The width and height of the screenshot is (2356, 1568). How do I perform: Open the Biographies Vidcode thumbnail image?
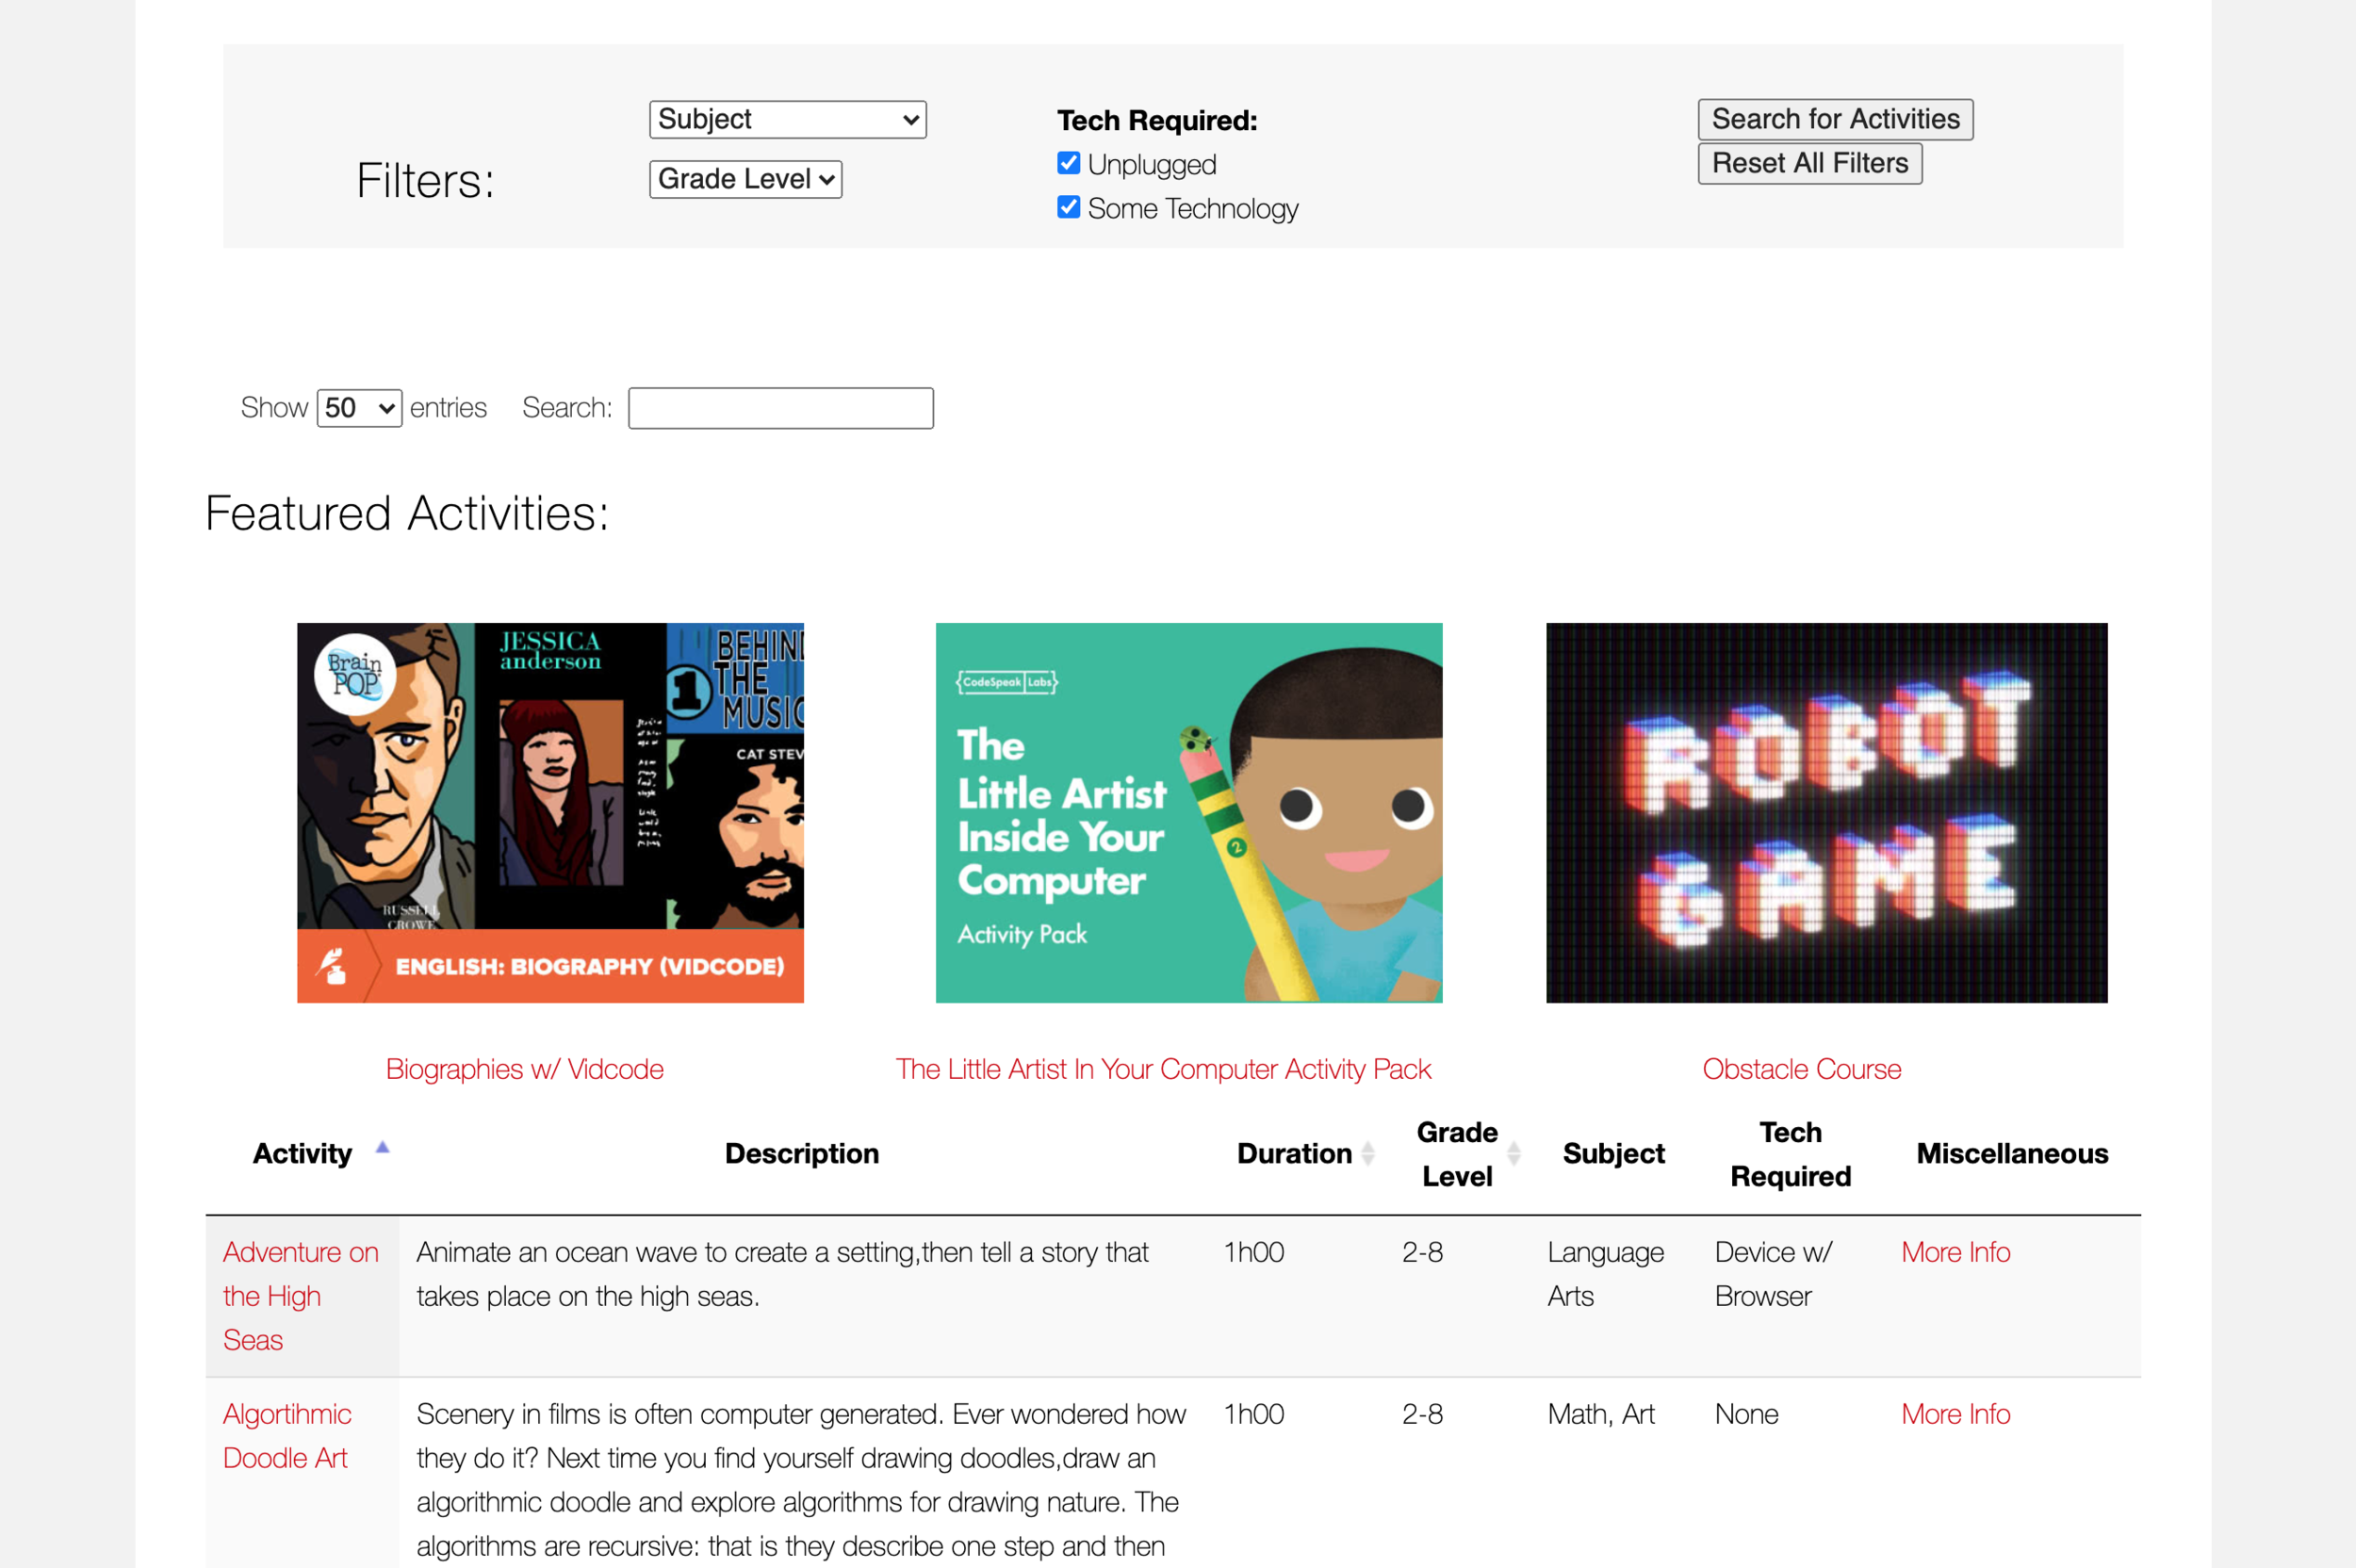pyautogui.click(x=550, y=812)
